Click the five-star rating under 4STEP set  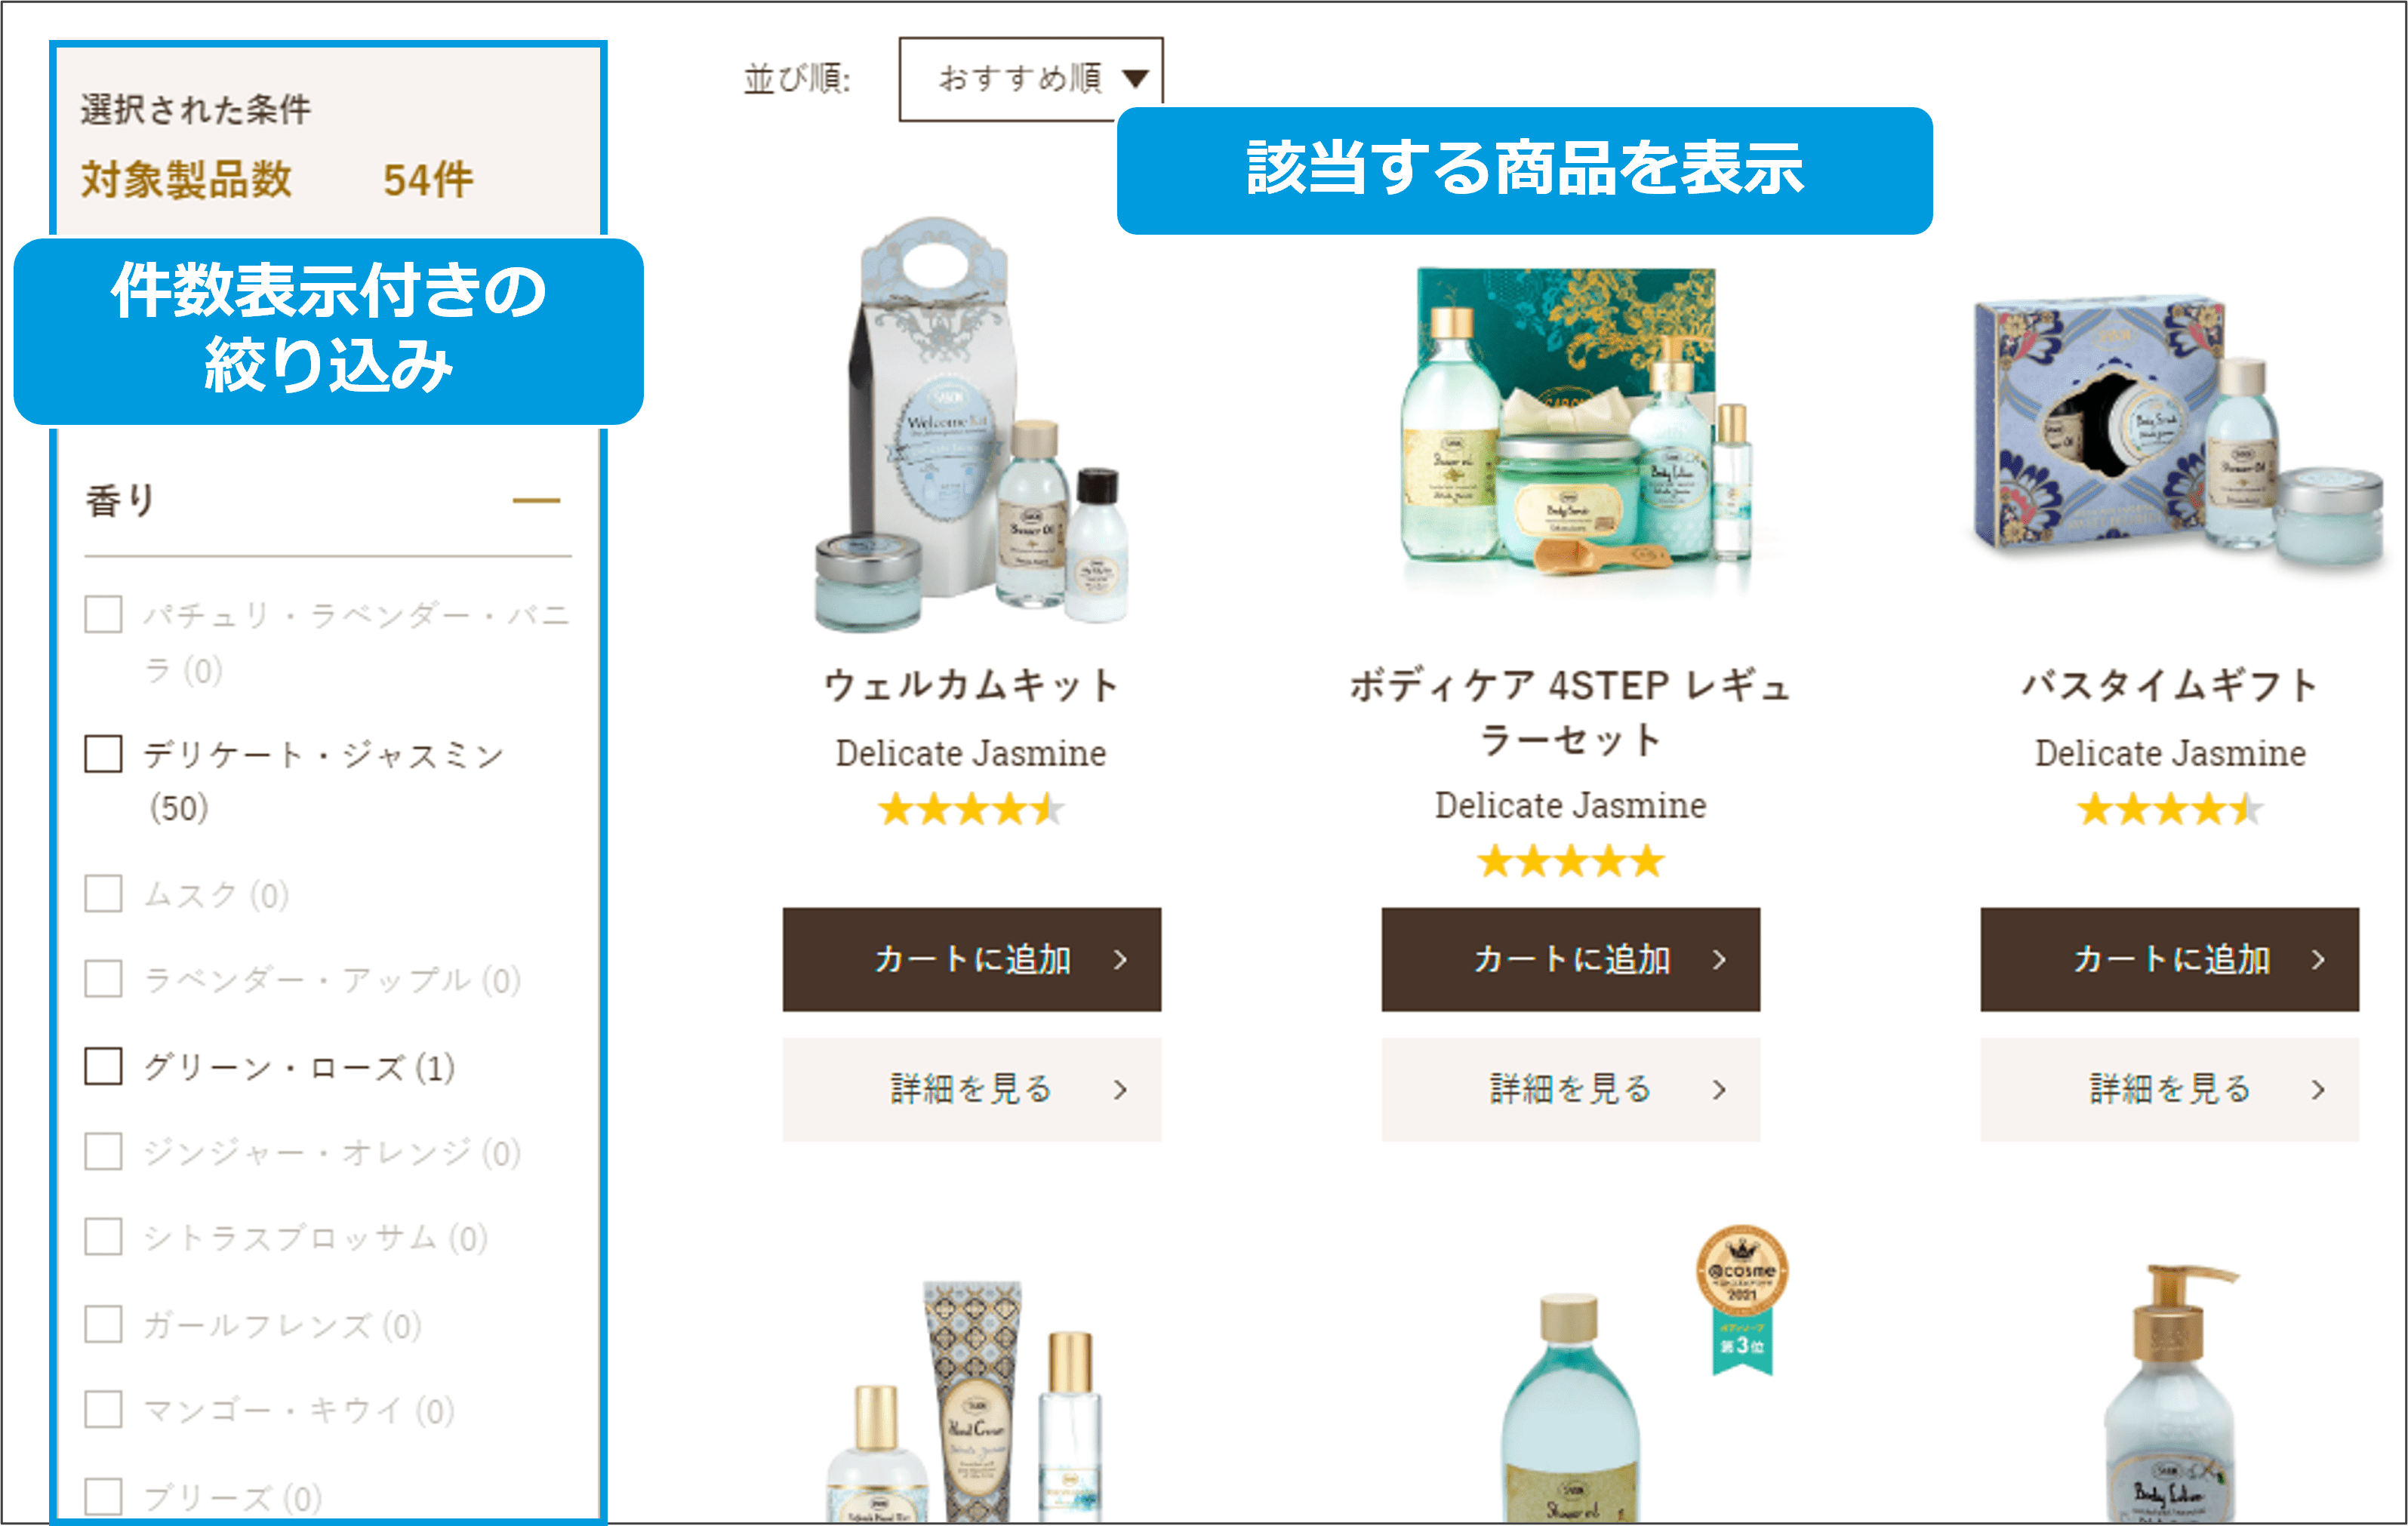[x=1570, y=860]
